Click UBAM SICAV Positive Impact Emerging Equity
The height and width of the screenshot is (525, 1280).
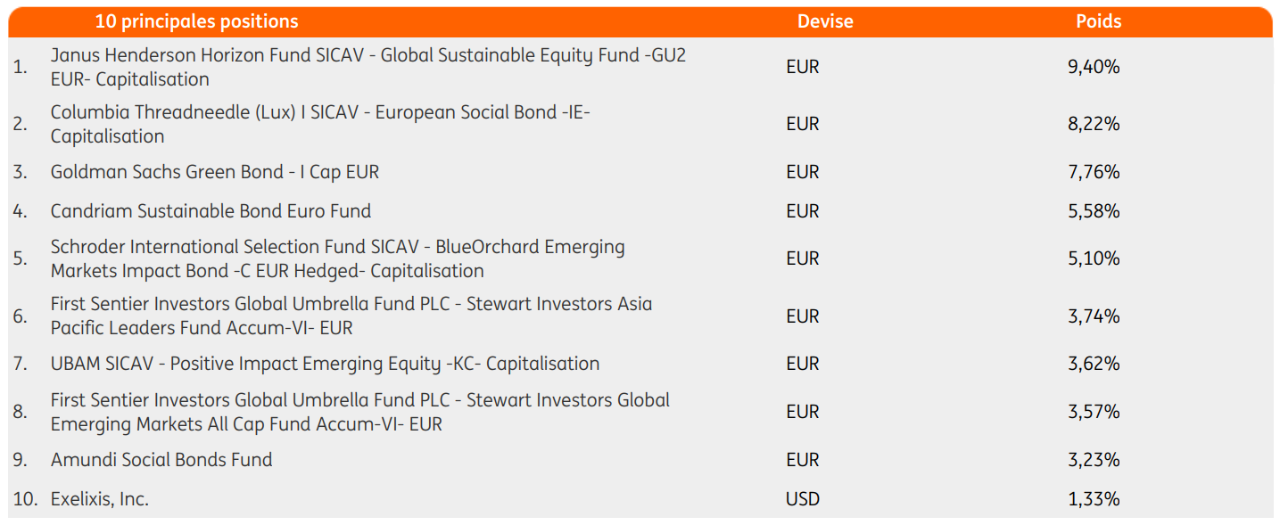point(325,363)
